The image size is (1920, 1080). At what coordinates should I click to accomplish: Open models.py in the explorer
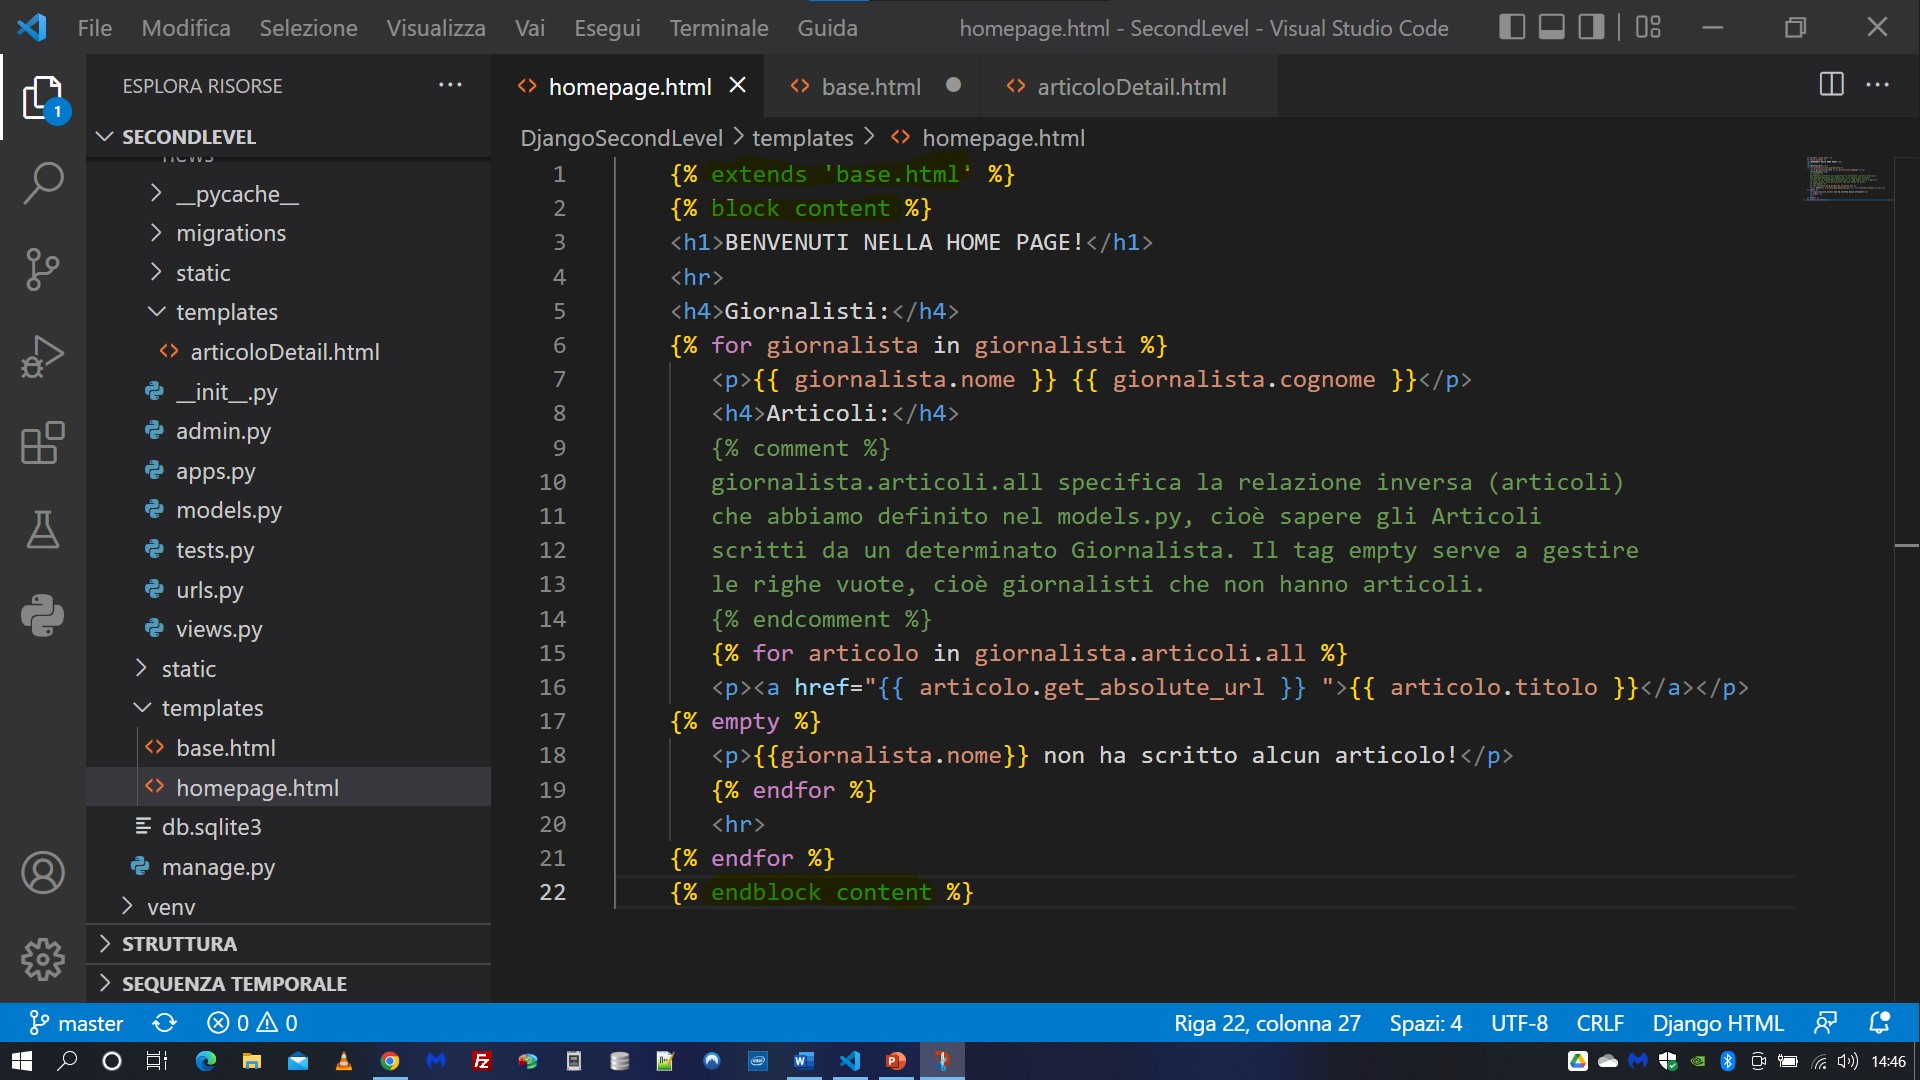(288, 510)
